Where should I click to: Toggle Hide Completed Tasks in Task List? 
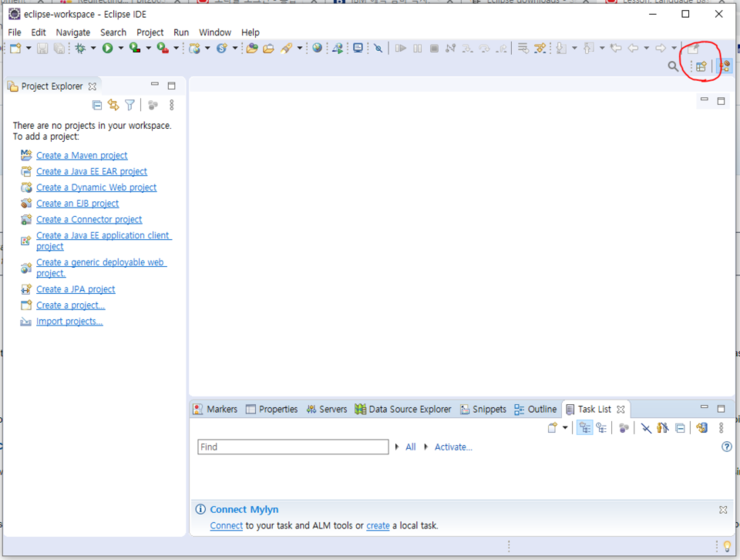[646, 428]
